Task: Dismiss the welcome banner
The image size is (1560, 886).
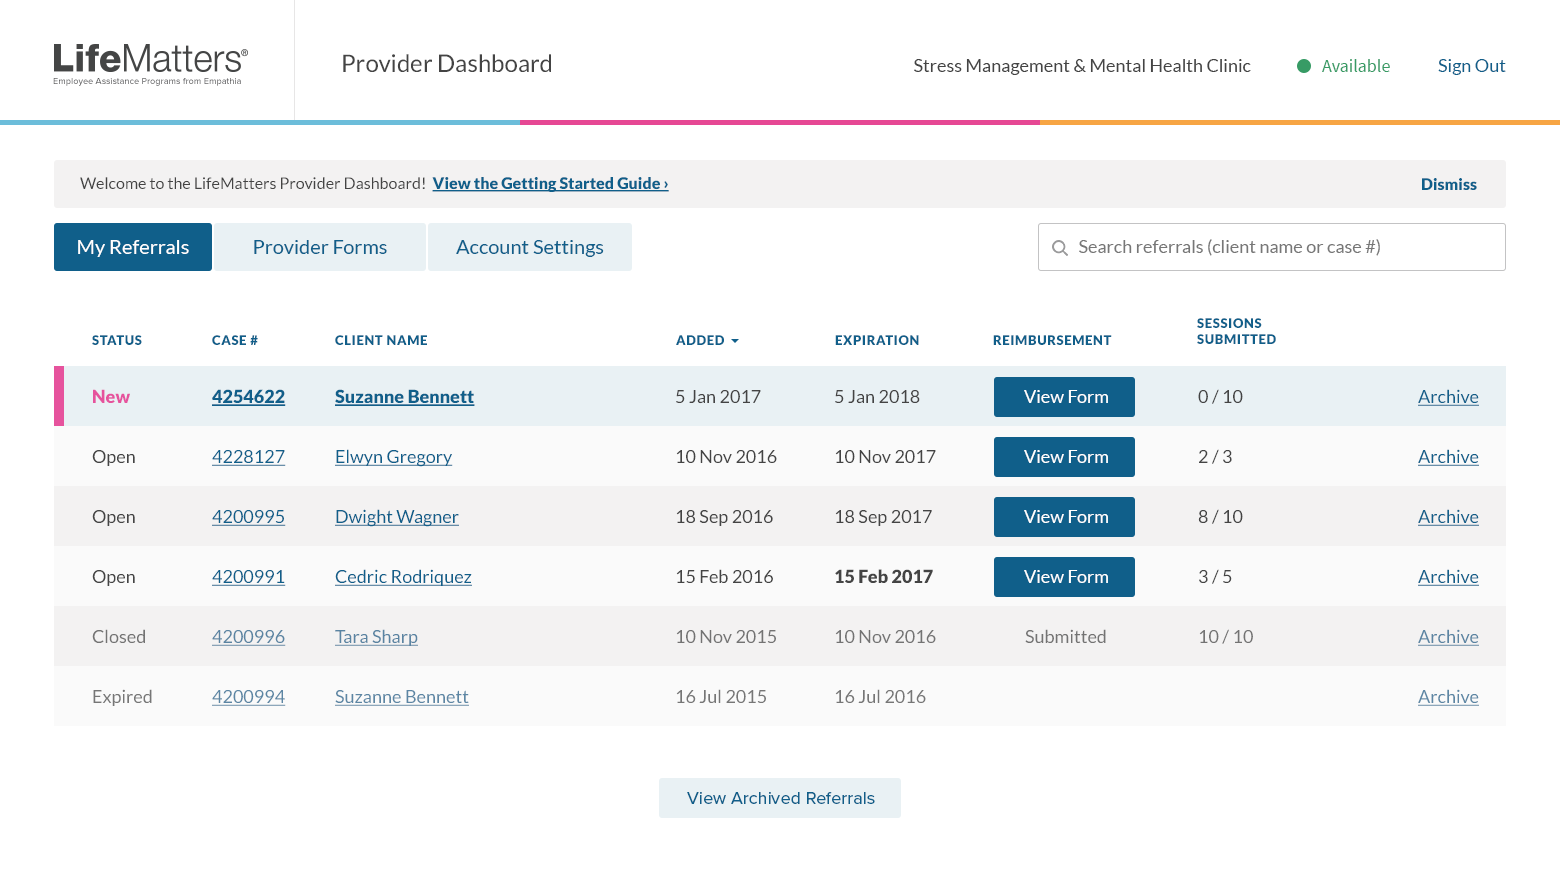Action: 1448,184
